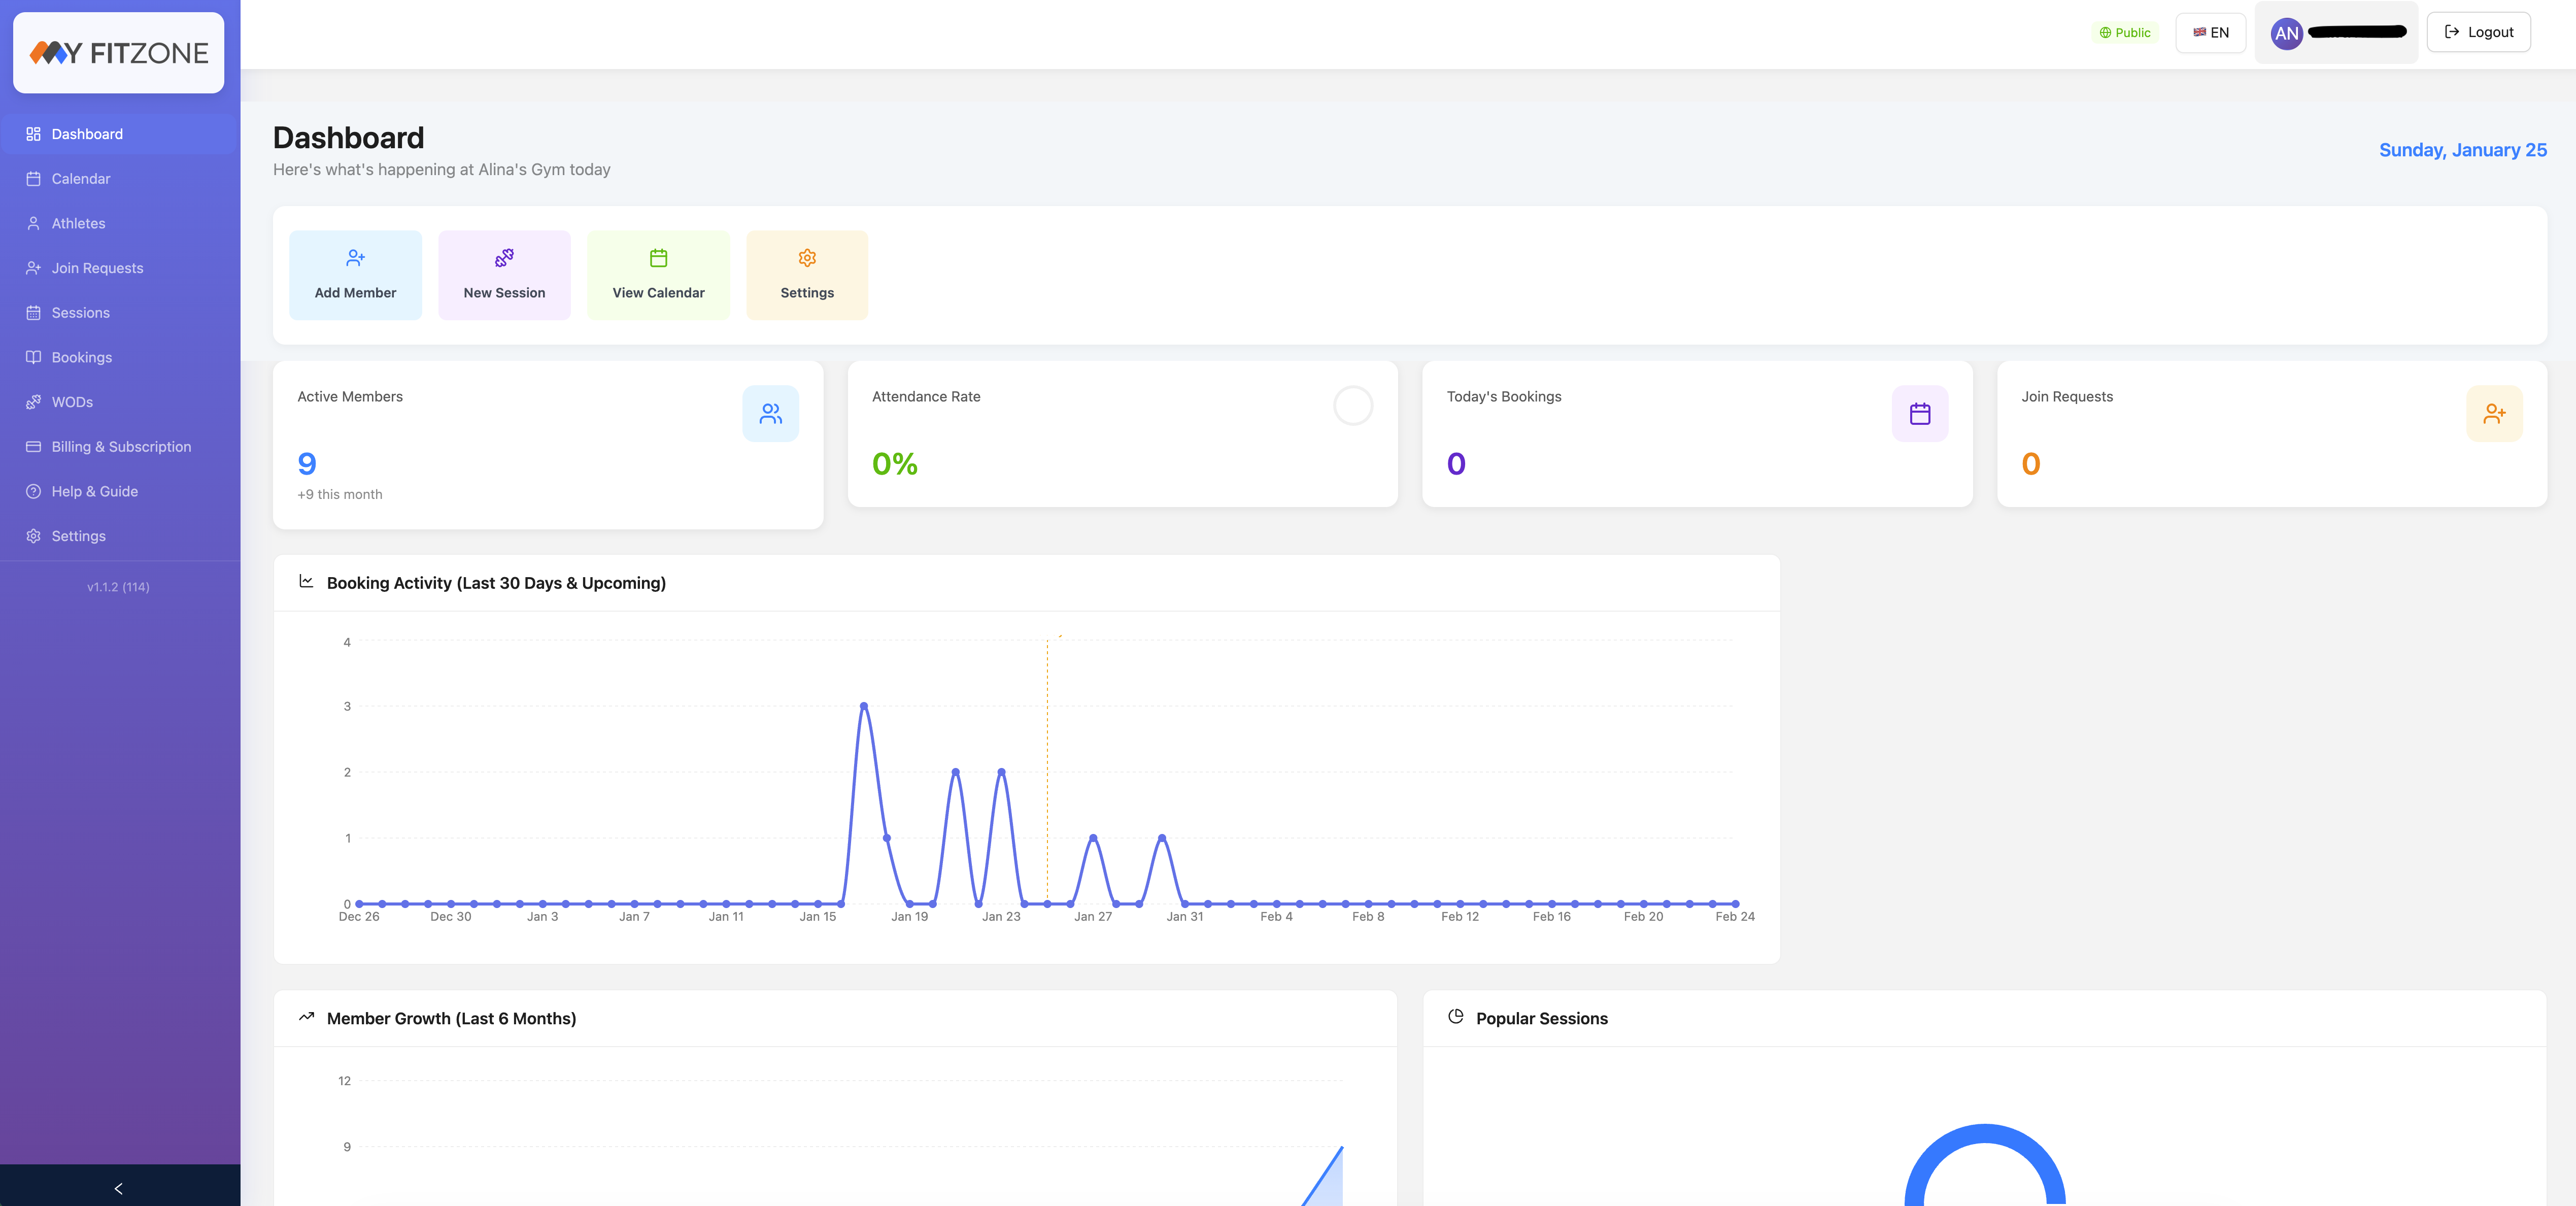Click the orange Settings gear tile
Viewport: 2576px width, 1206px height.
click(x=807, y=275)
